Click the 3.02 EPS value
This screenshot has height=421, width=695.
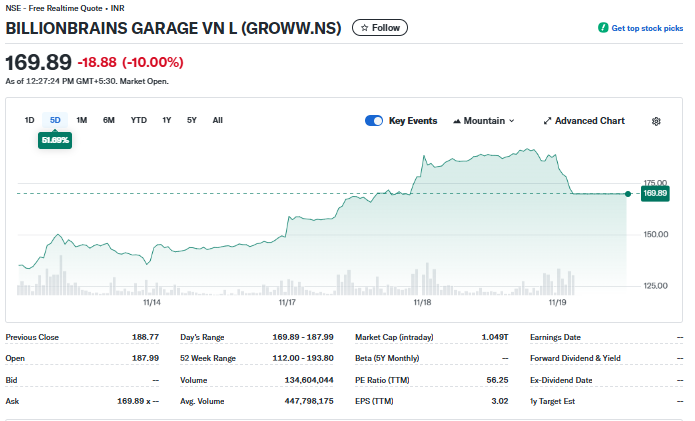[500, 401]
